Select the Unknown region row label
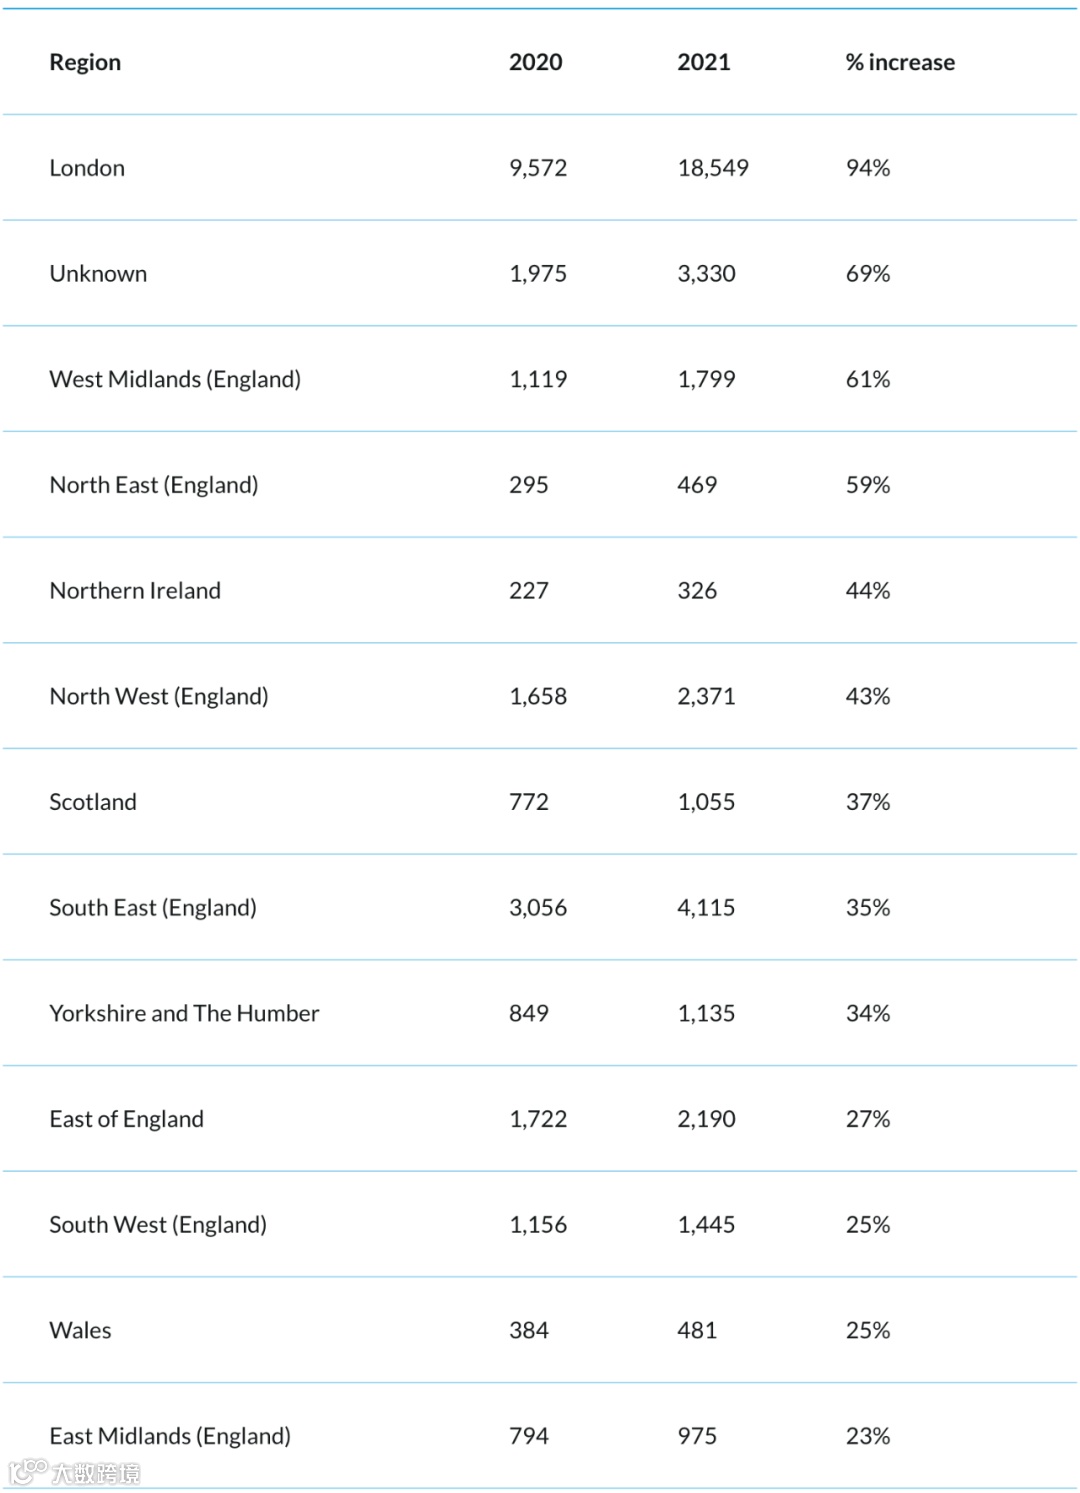 [98, 274]
